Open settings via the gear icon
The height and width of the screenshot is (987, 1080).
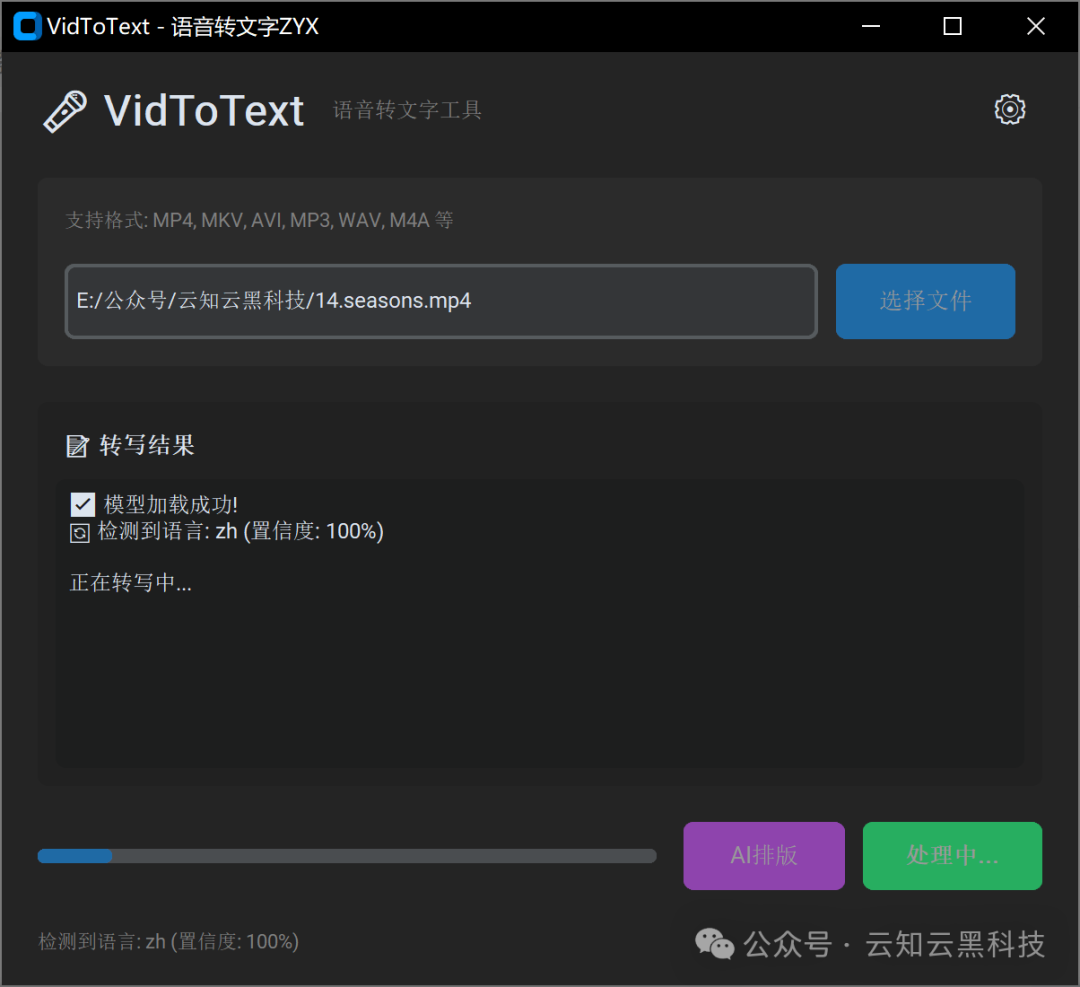click(x=1010, y=110)
